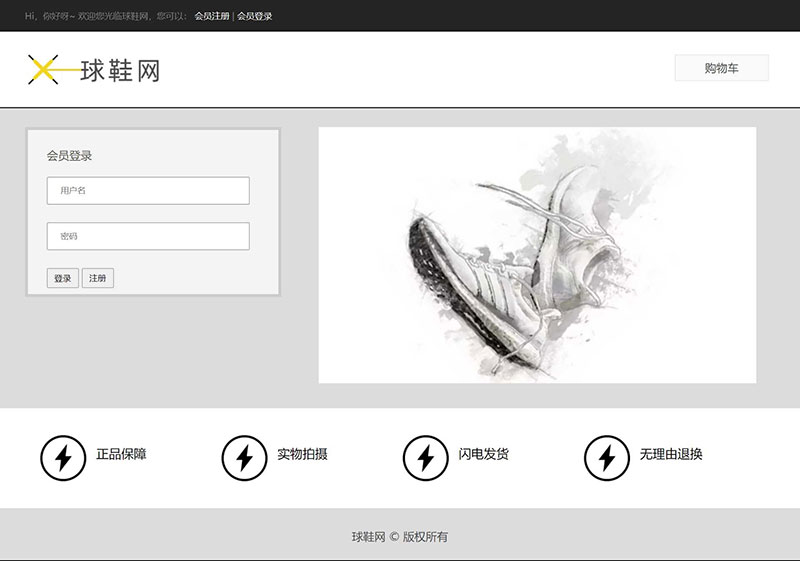
Task: Open the 会员注册 link in top bar
Action: coord(211,16)
